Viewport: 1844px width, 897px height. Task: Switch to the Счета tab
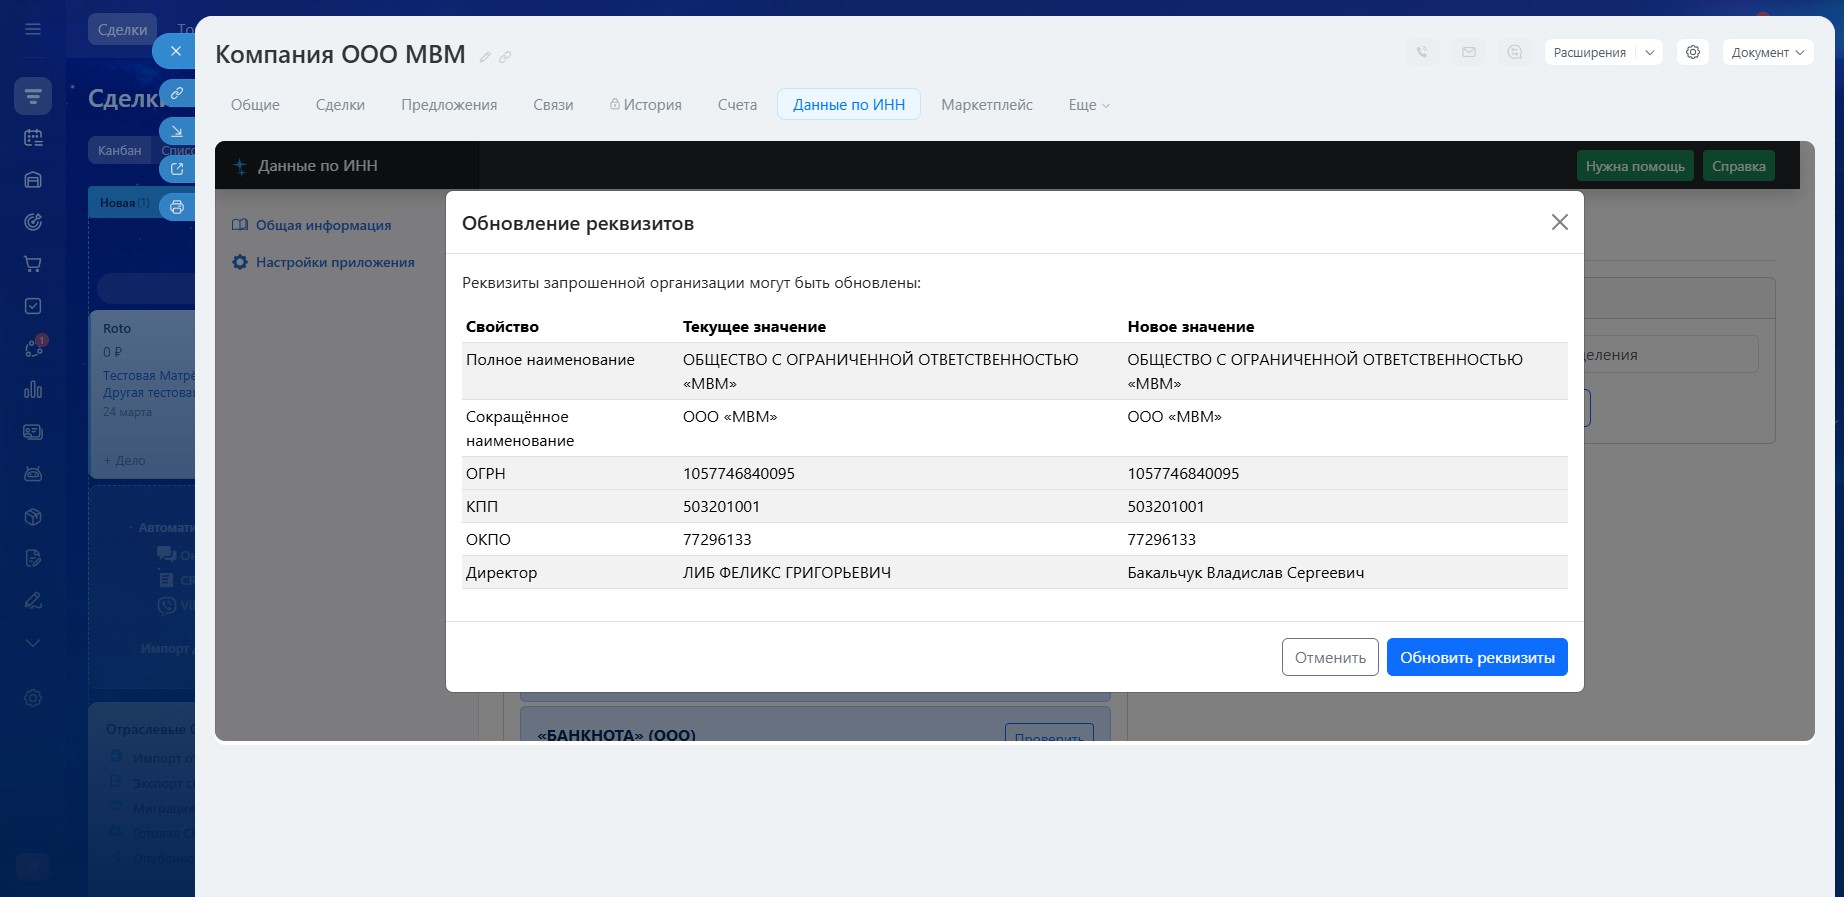click(737, 105)
